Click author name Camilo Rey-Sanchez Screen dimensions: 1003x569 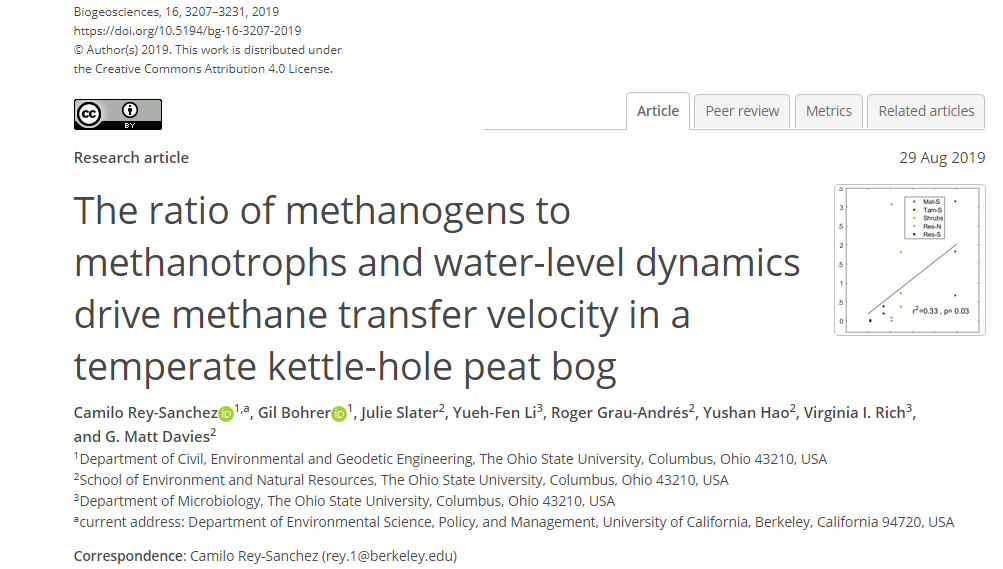146,413
